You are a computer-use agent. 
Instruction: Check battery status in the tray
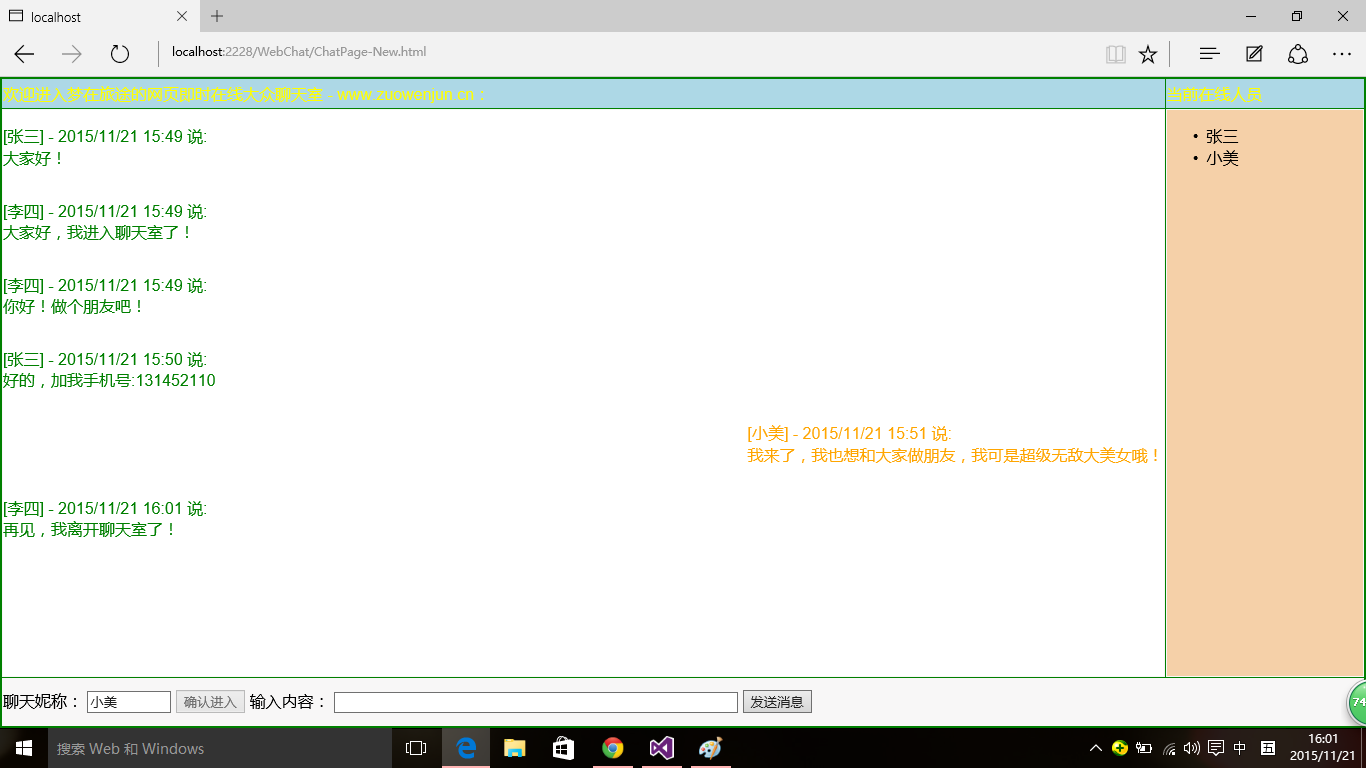(1144, 748)
